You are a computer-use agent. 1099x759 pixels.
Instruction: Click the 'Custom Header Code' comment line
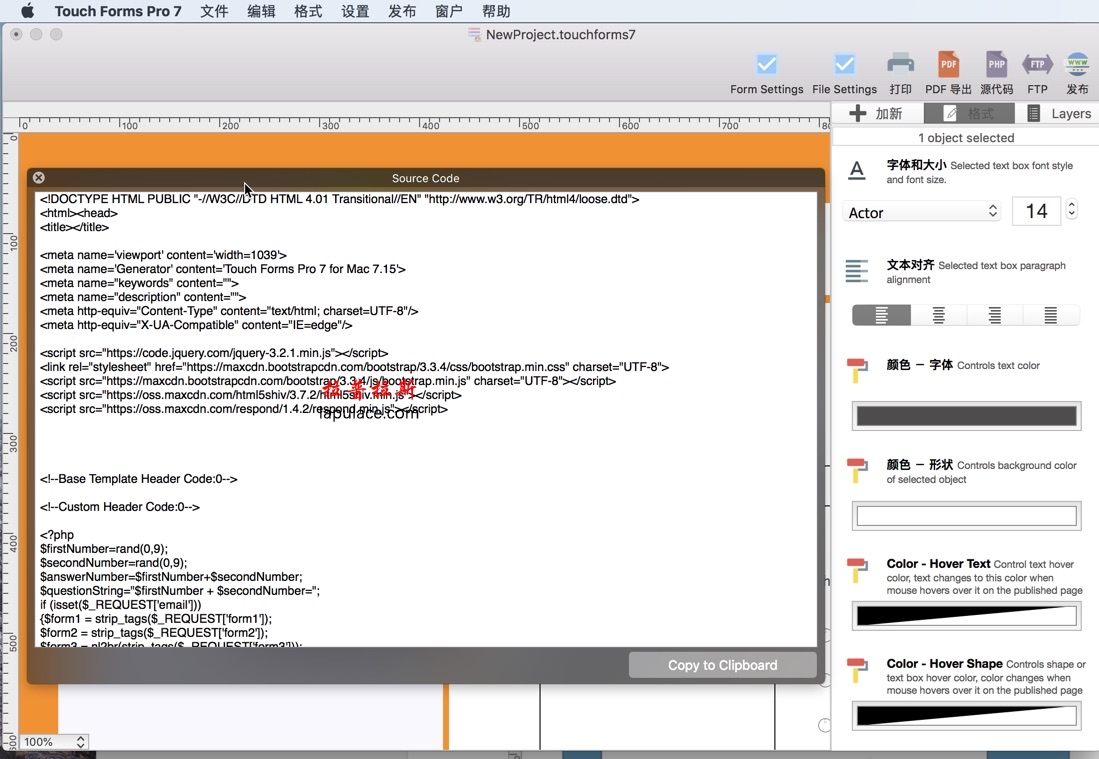click(120, 507)
